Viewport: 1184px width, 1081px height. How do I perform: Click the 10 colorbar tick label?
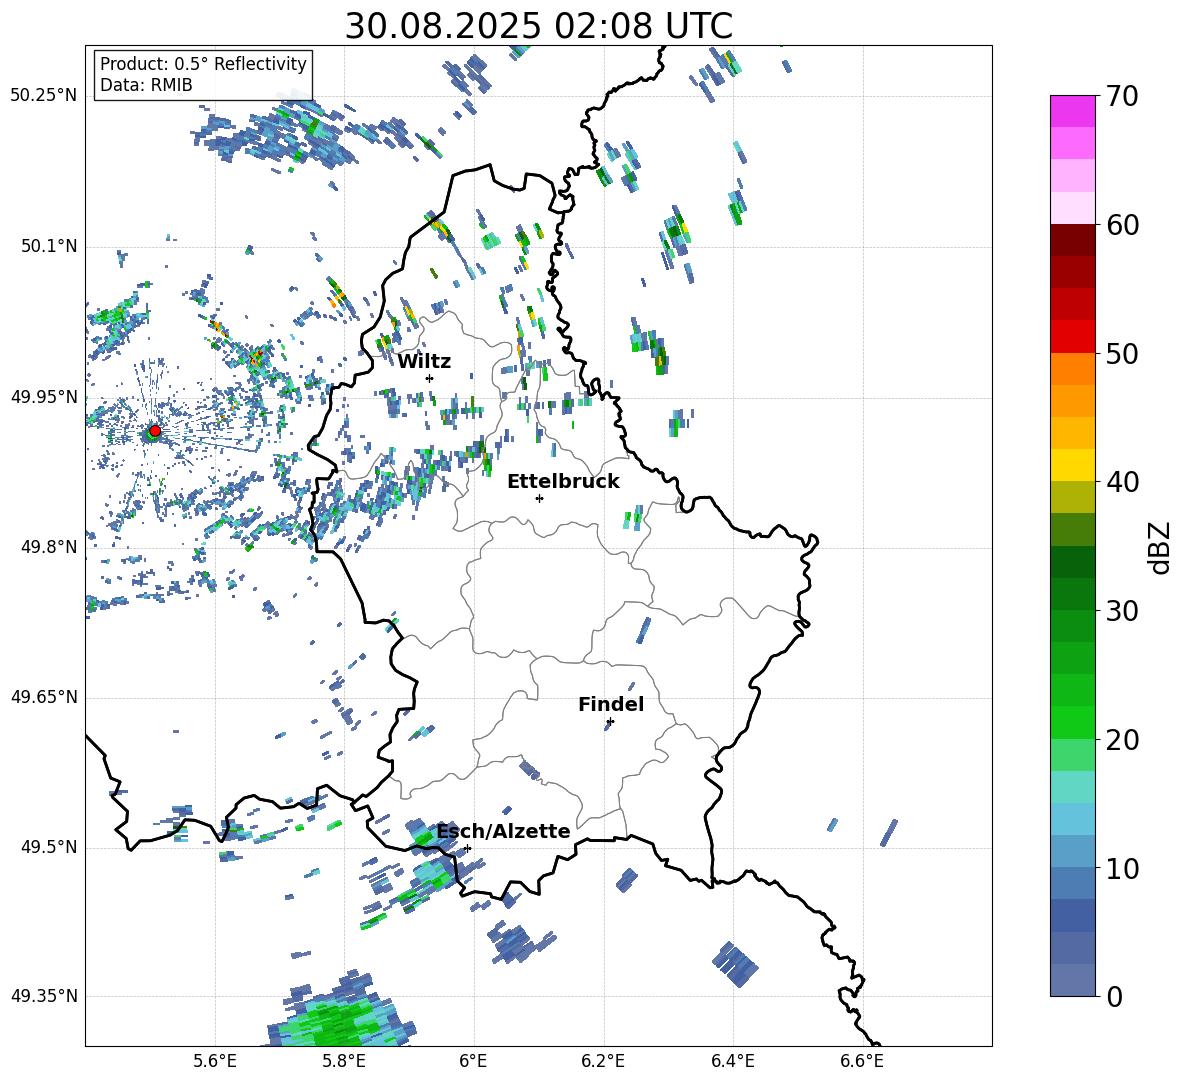click(1122, 869)
